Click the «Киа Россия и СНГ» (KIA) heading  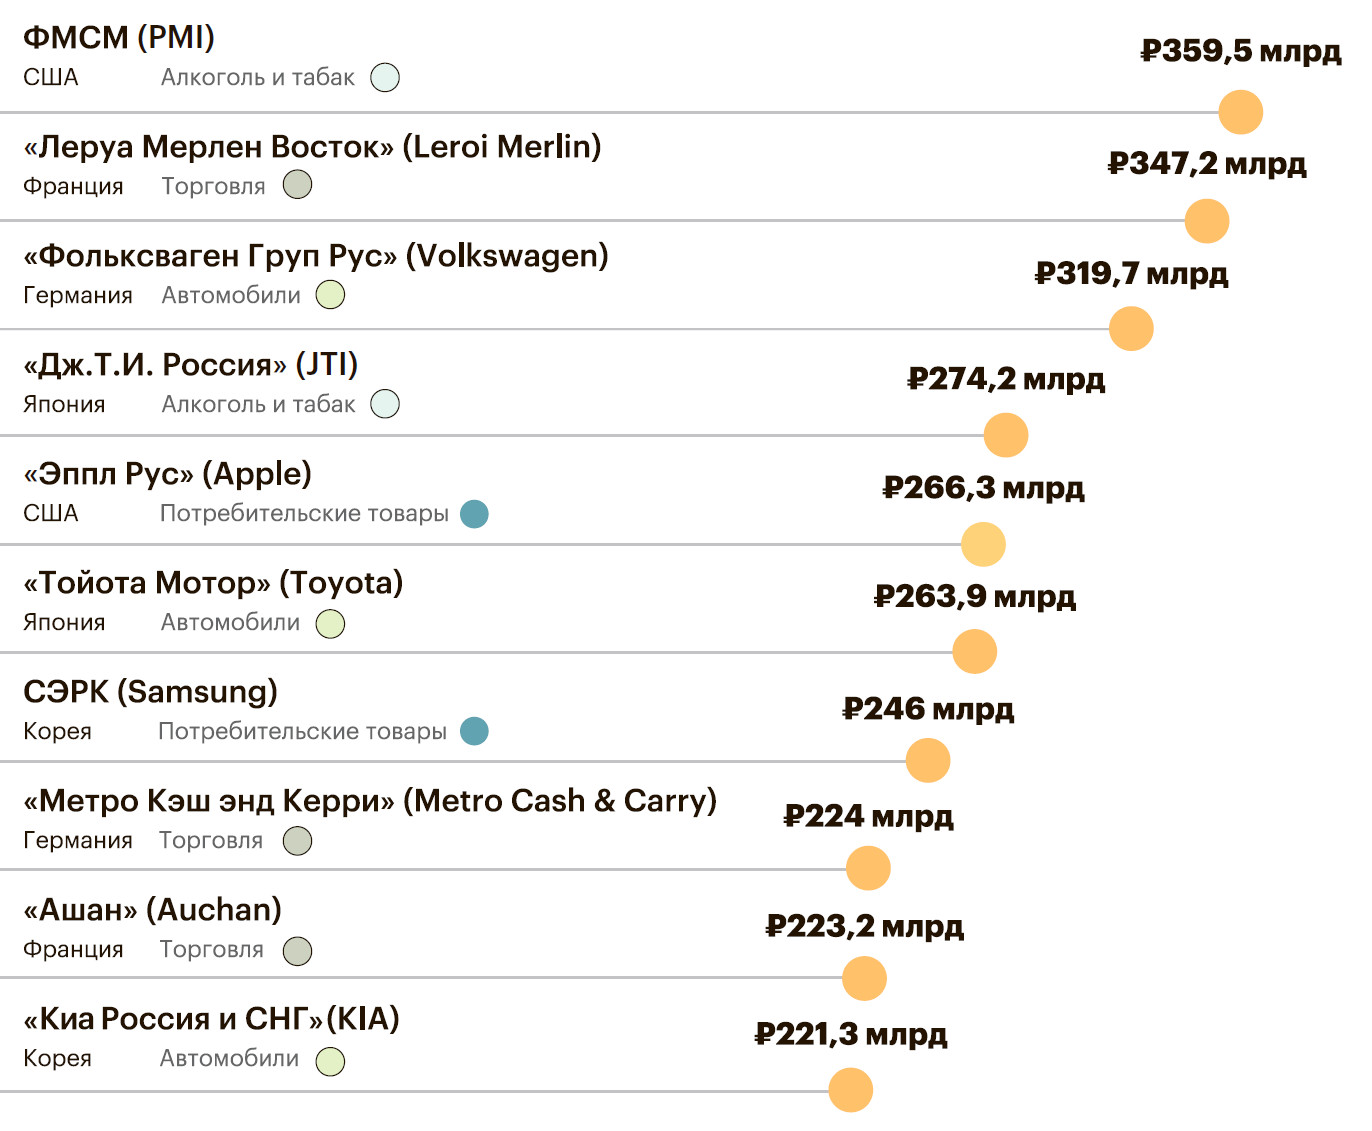tap(211, 1019)
